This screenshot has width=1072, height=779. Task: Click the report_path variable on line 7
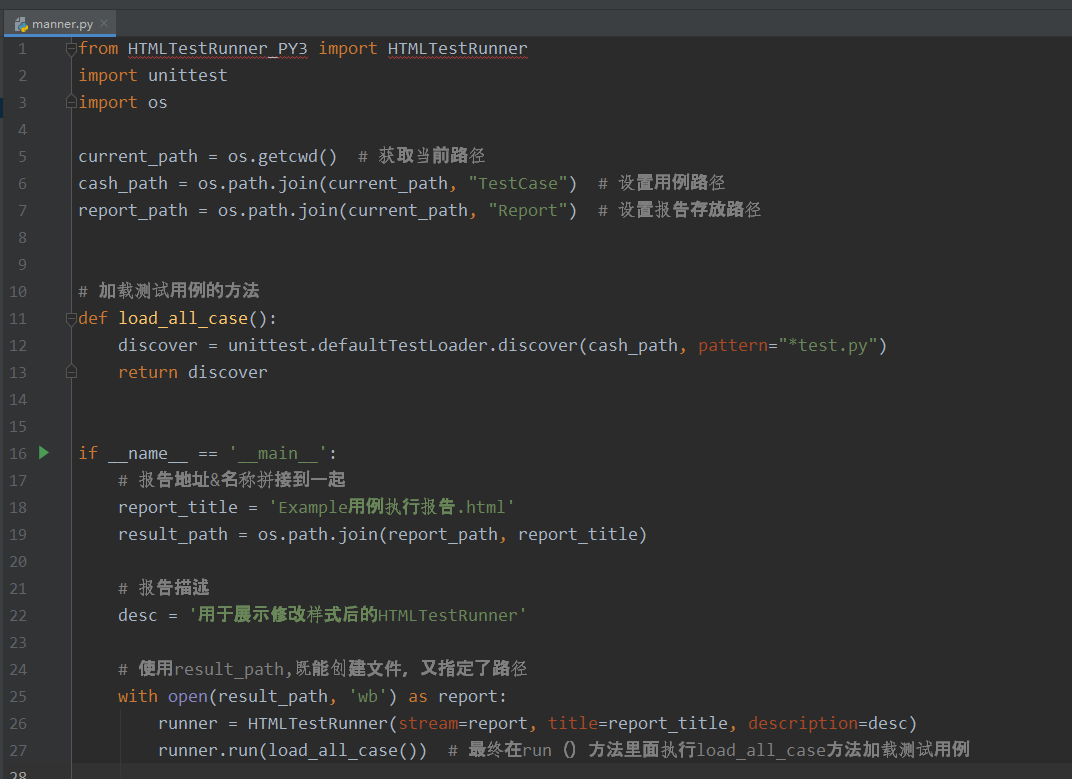tap(133, 210)
